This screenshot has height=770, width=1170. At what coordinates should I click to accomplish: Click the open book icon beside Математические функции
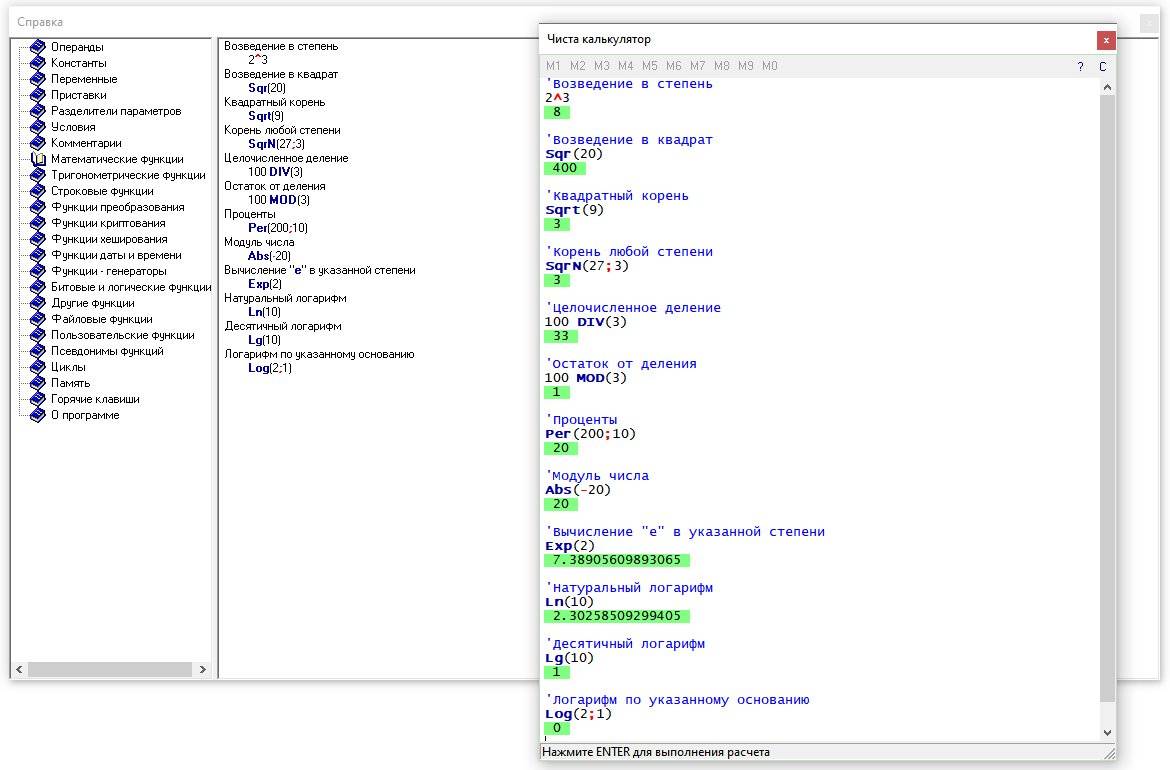38,159
